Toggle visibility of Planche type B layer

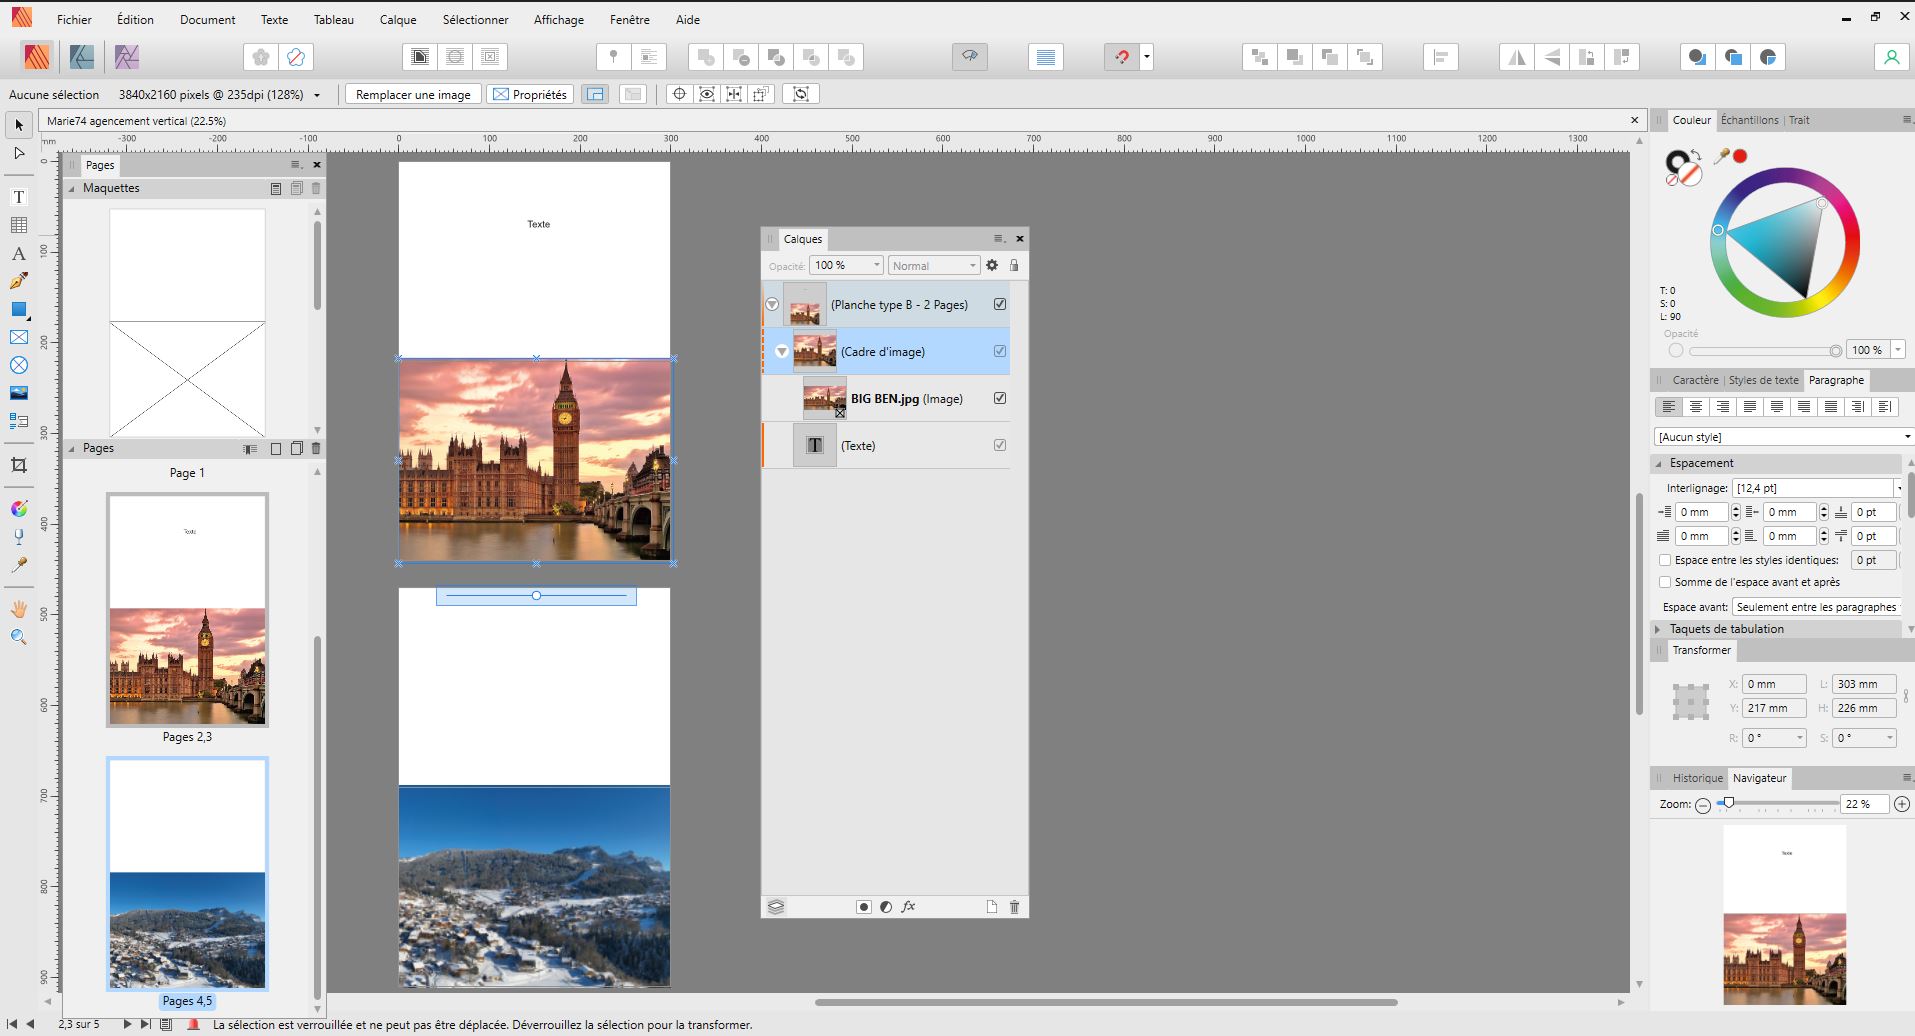(1000, 304)
